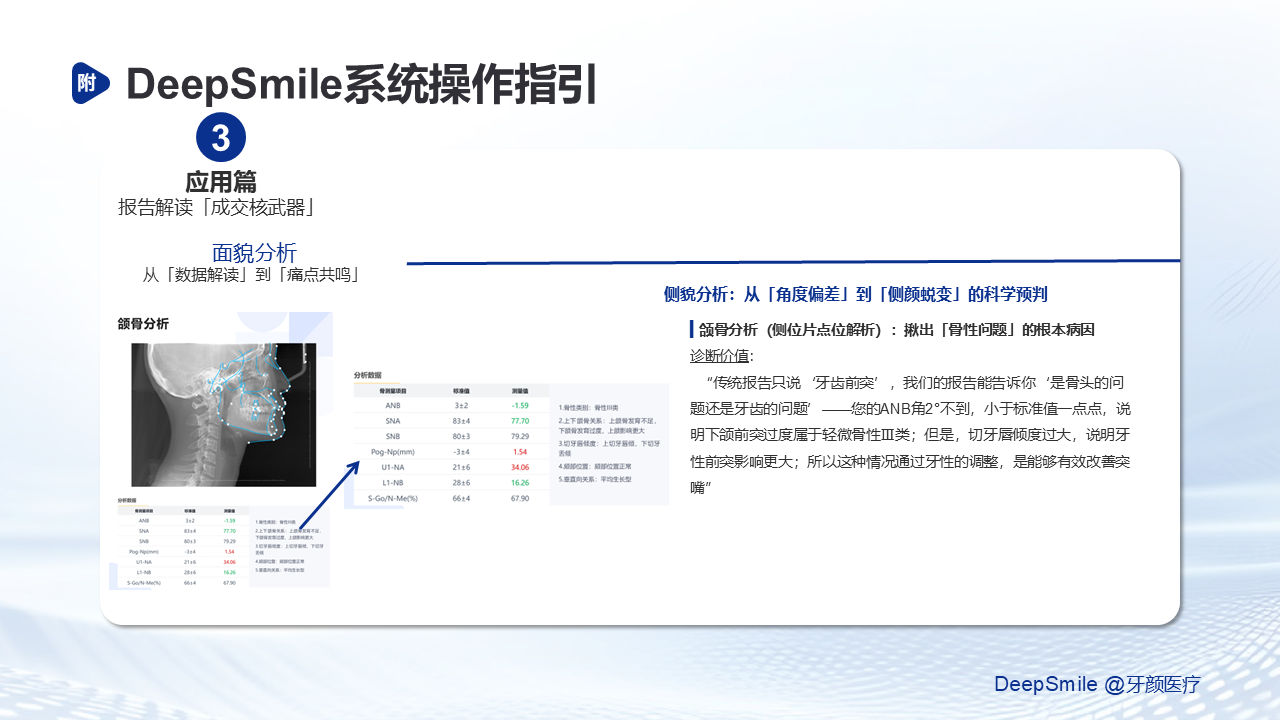Click the small analysis data table thumbnail
The height and width of the screenshot is (720, 1280).
pyautogui.click(x=223, y=541)
